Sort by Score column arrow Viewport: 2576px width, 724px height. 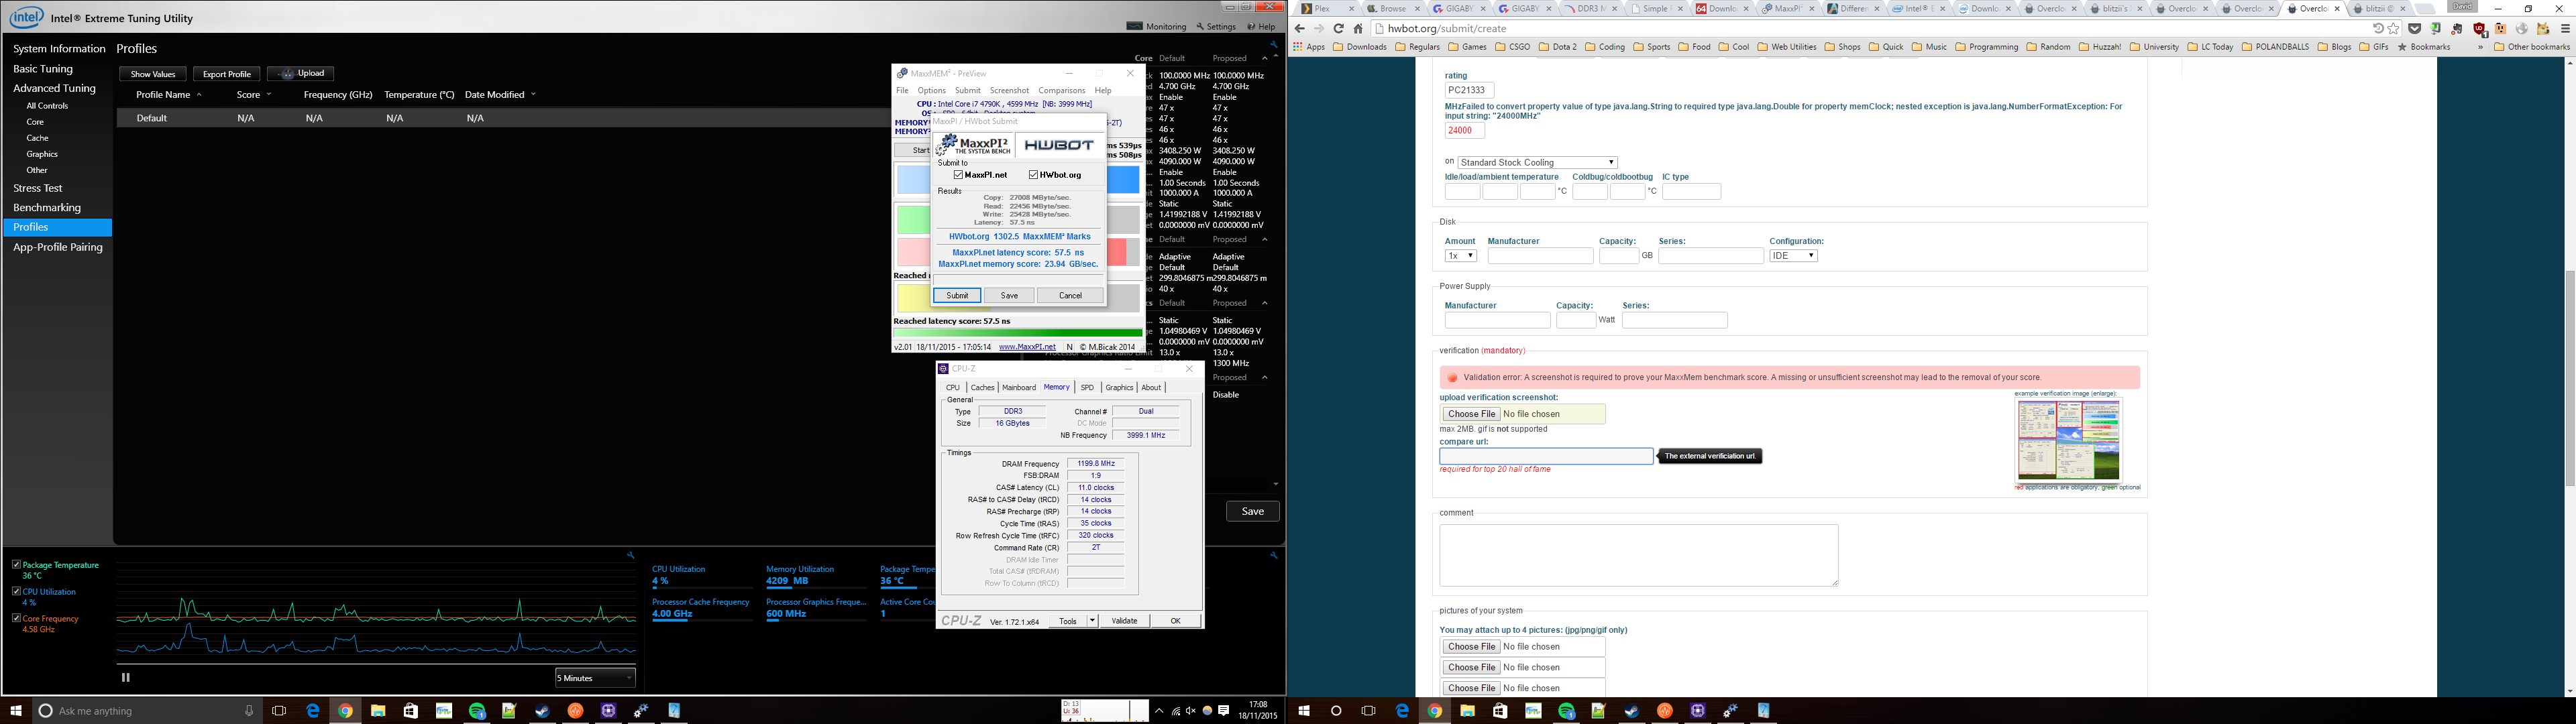(x=269, y=95)
